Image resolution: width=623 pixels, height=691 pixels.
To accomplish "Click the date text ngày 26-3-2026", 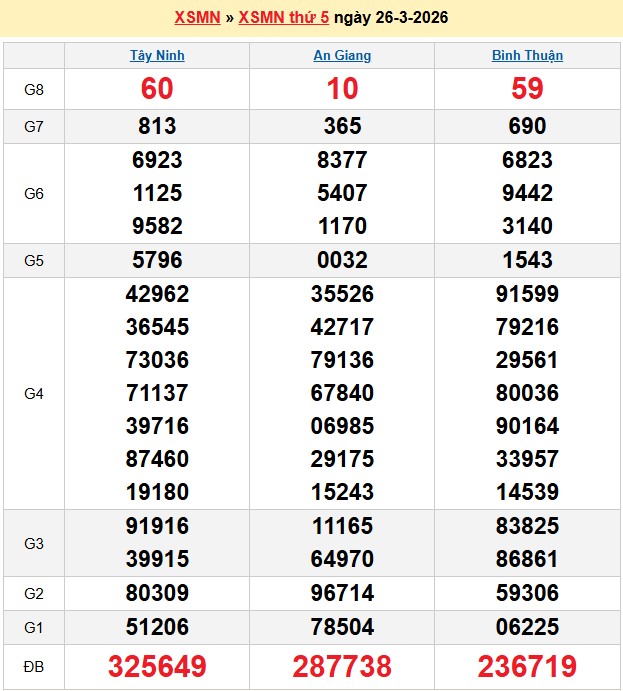I will click(390, 17).
